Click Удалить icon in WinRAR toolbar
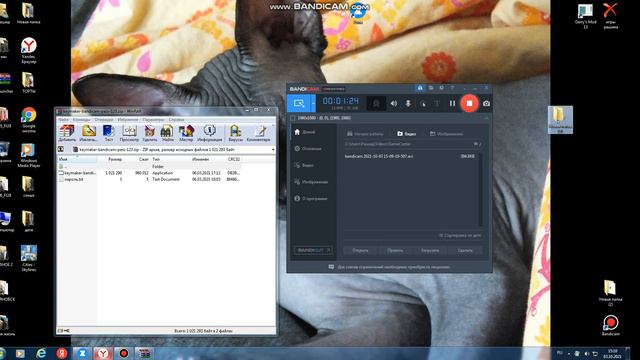The image size is (640, 360). click(x=150, y=133)
